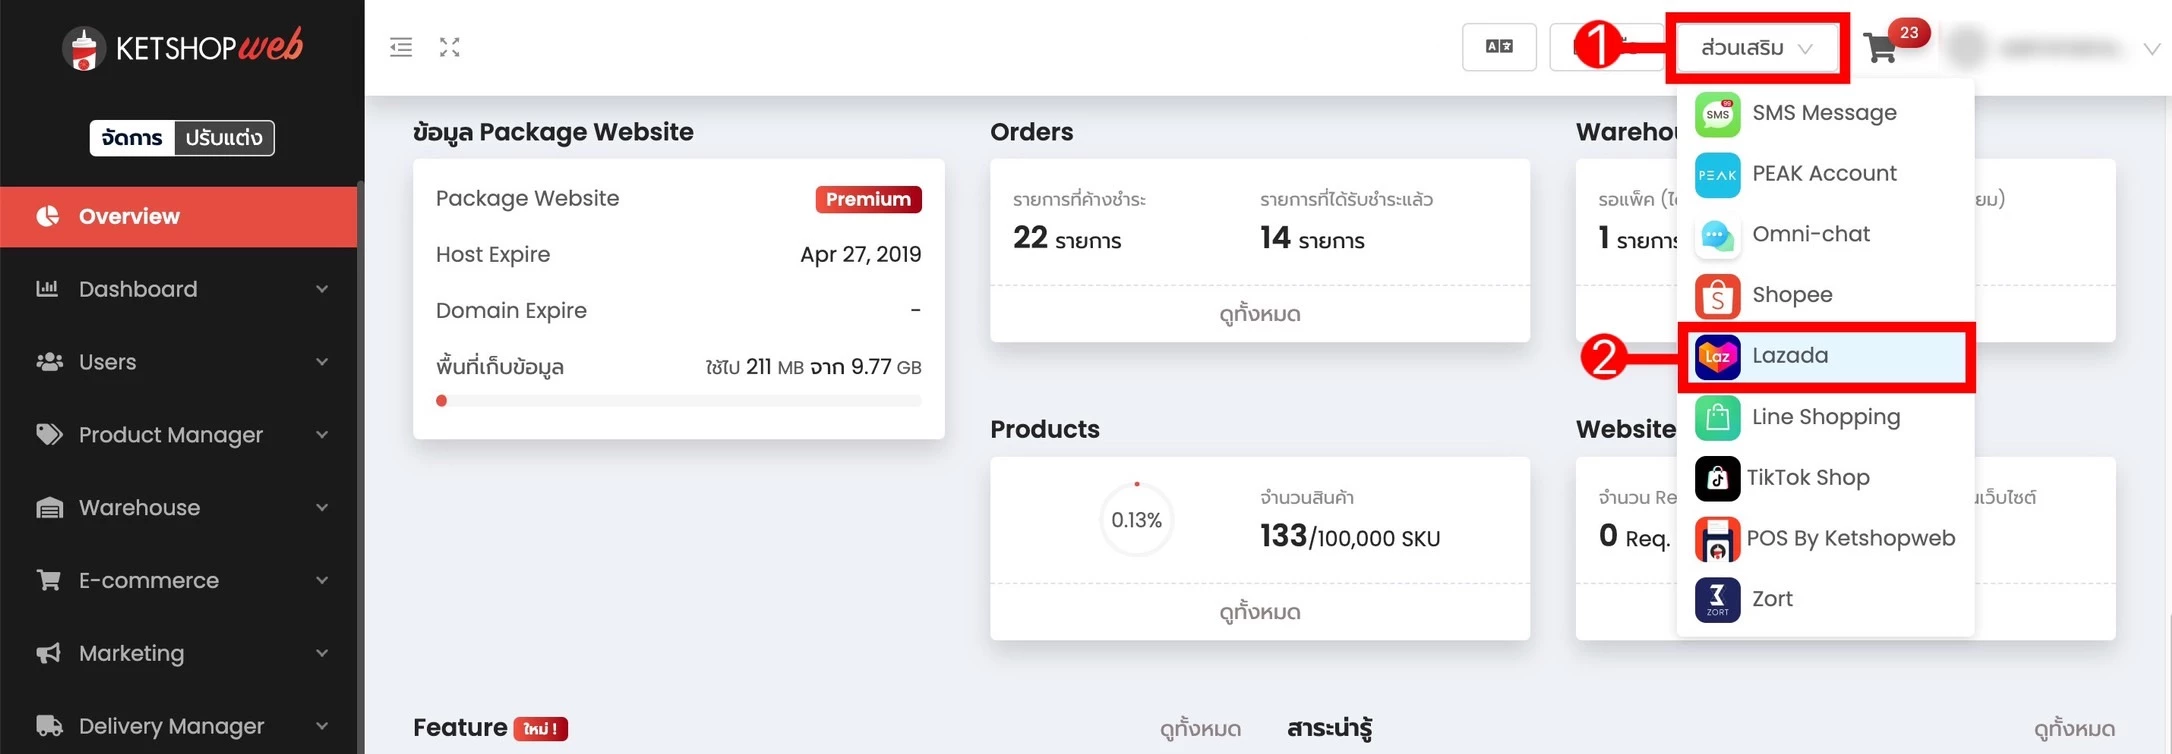Screen dimensions: 2172x754
Task: Click the Line Shopping app icon
Action: pyautogui.click(x=1717, y=418)
